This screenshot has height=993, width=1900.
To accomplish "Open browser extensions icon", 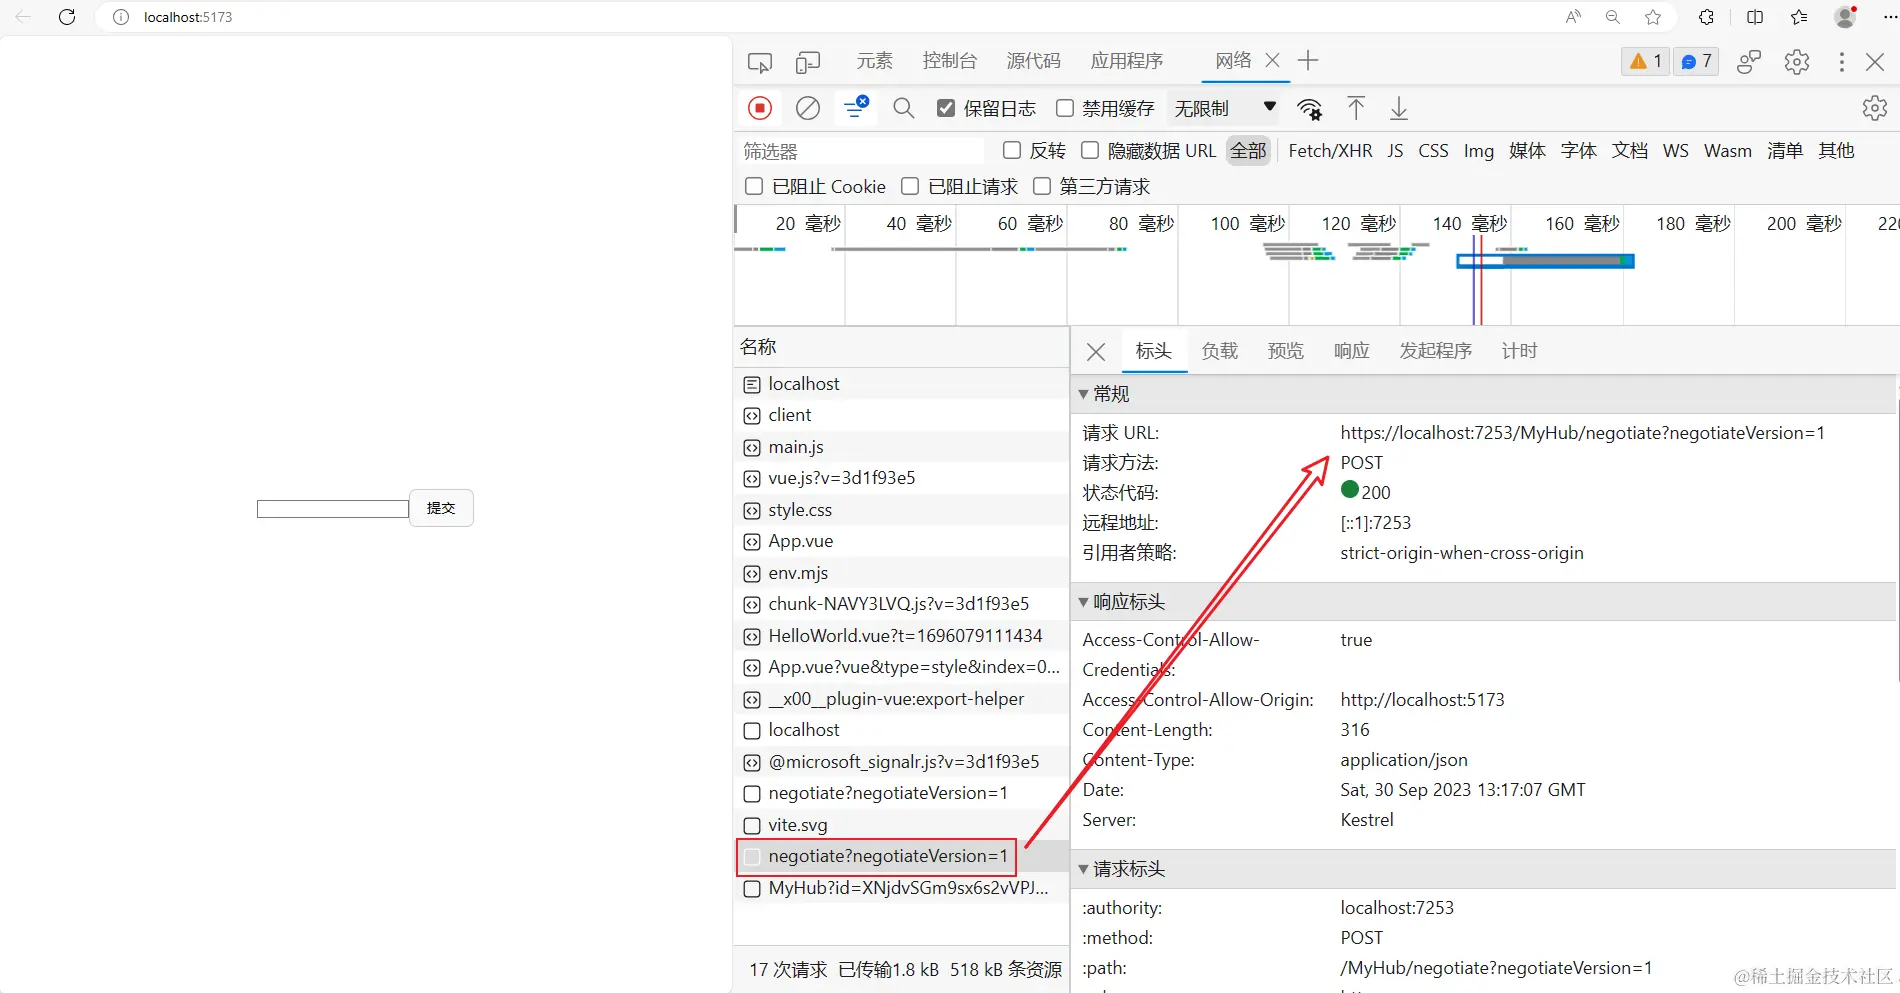I will click(1707, 17).
